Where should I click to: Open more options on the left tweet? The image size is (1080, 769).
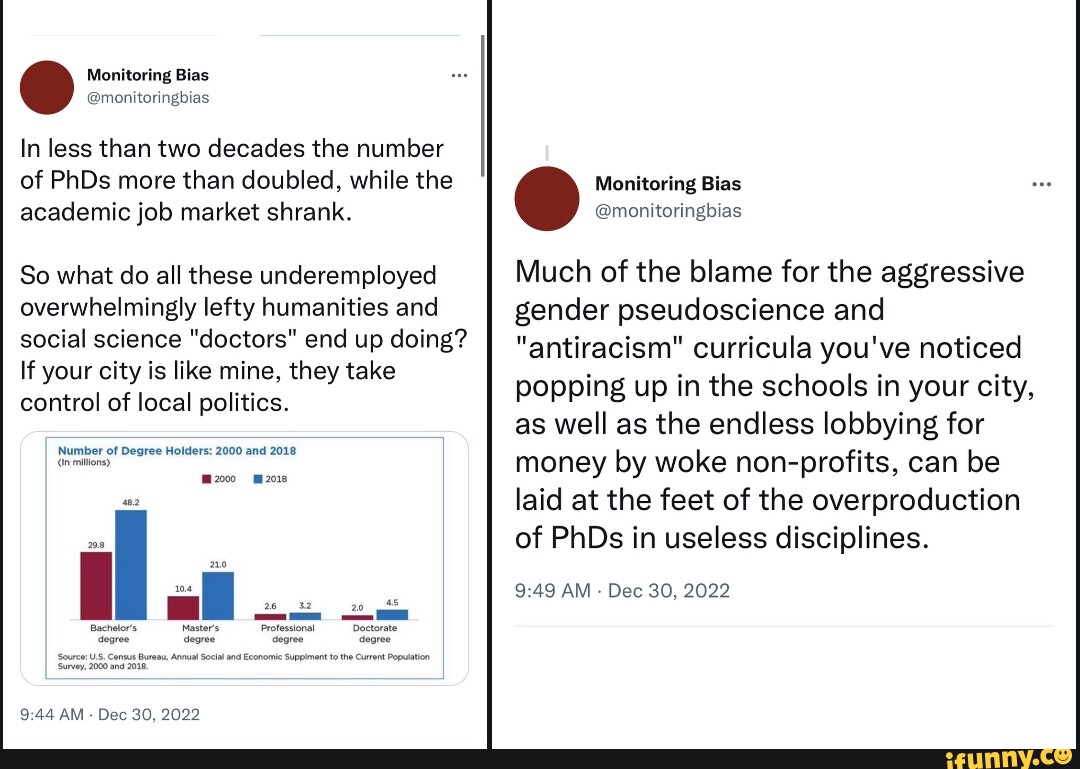[459, 76]
